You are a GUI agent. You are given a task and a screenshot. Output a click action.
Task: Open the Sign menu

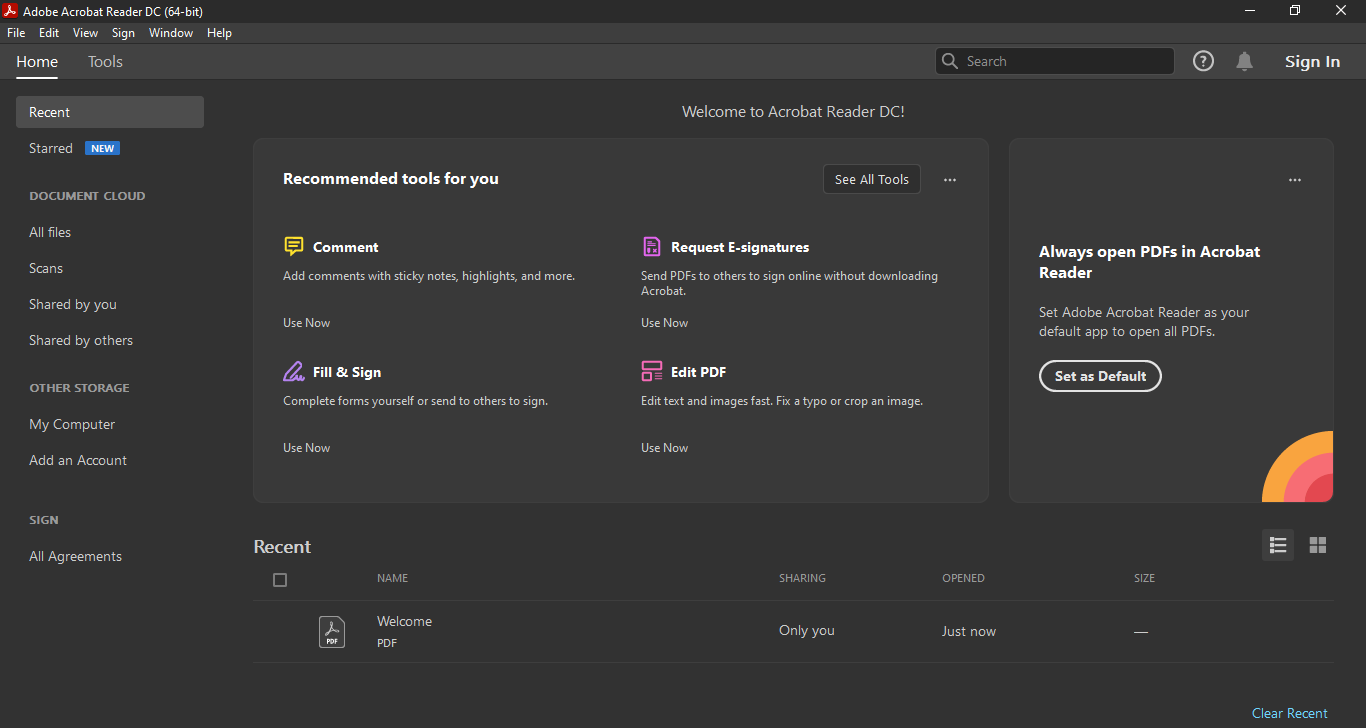pos(123,33)
